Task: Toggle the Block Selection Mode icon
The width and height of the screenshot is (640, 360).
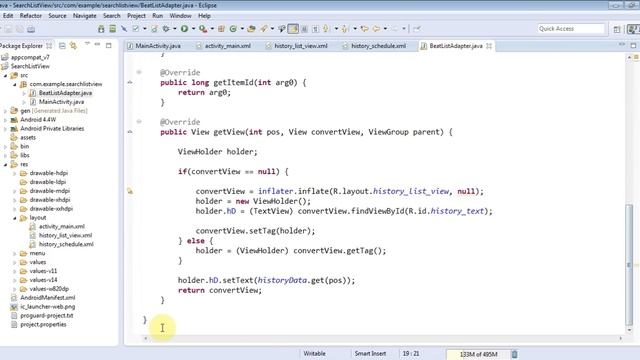Action: tap(304, 29)
